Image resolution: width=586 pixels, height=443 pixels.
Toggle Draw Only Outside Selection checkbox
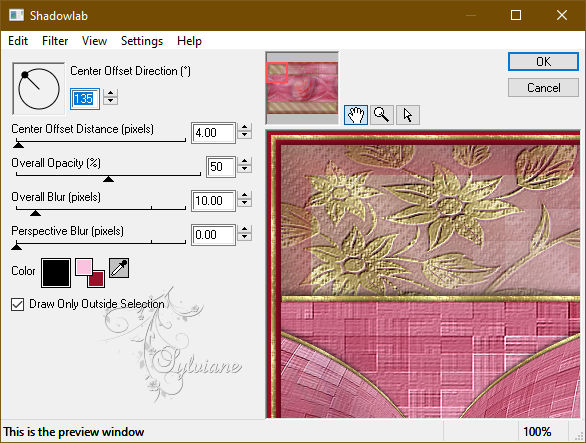point(18,304)
